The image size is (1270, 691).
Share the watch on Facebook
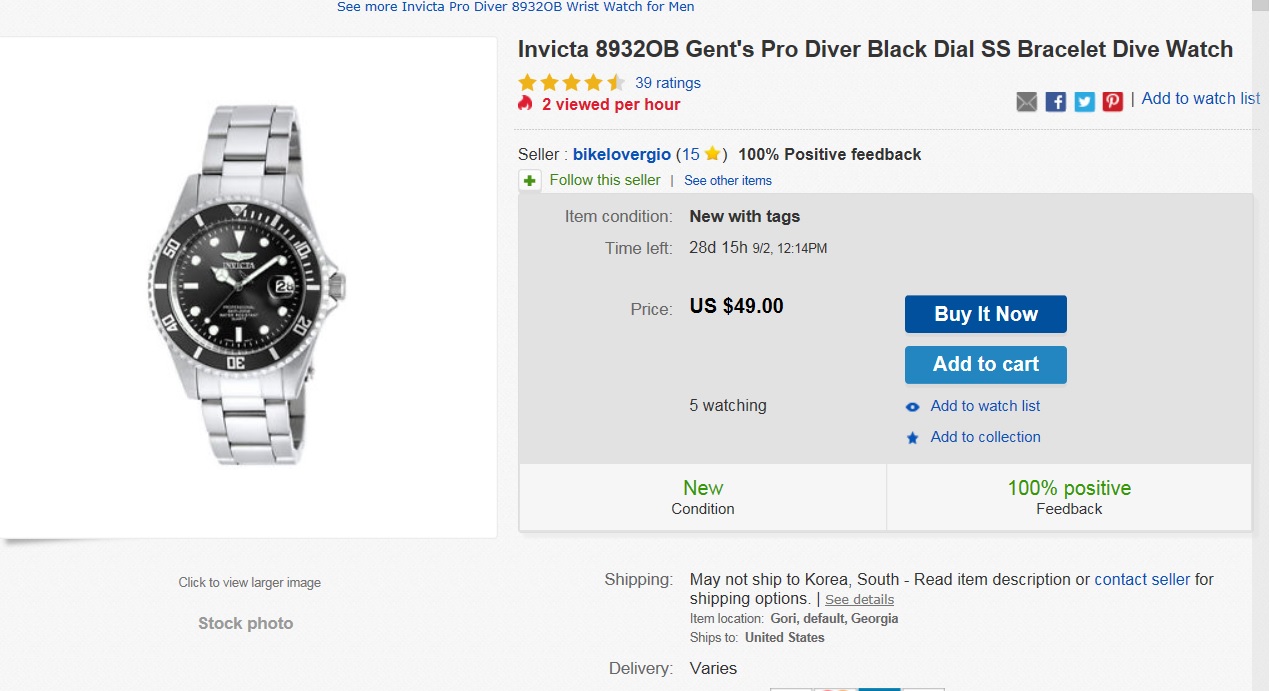click(1056, 101)
